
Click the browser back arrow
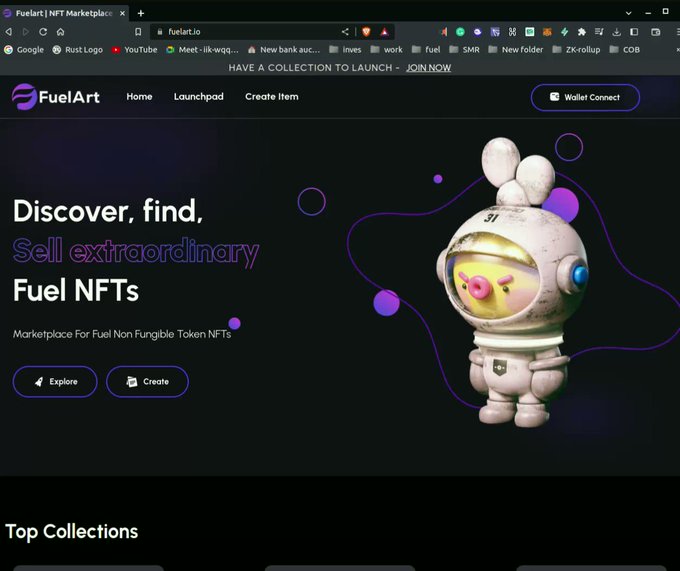[8, 32]
